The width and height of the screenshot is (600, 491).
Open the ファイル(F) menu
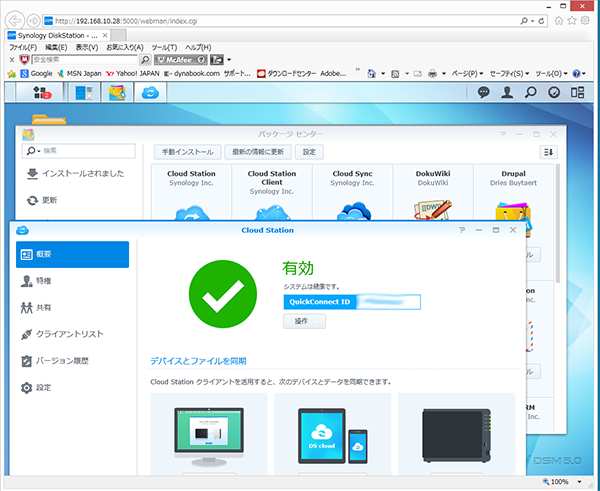click(x=23, y=47)
